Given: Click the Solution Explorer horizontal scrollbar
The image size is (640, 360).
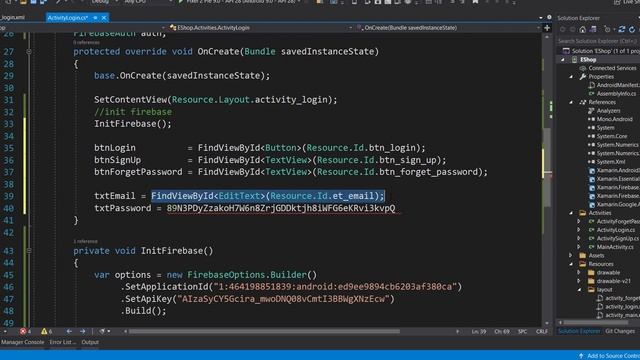Looking at the screenshot, I should pyautogui.click(x=597, y=322).
